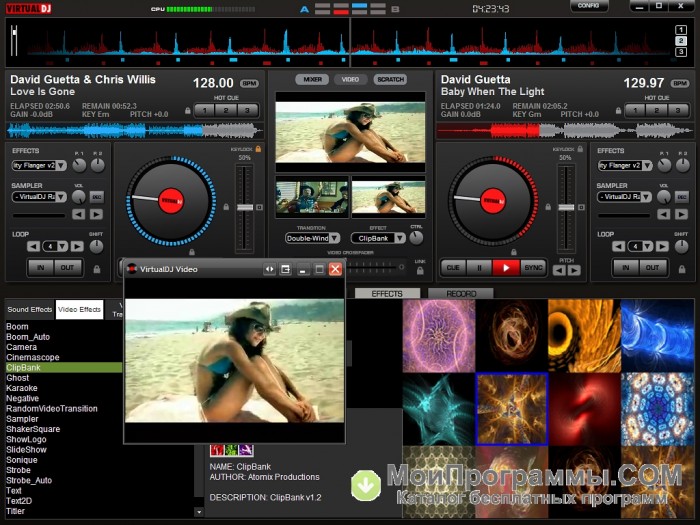
Task: Switch to the VIDEO panel
Action: [350, 79]
